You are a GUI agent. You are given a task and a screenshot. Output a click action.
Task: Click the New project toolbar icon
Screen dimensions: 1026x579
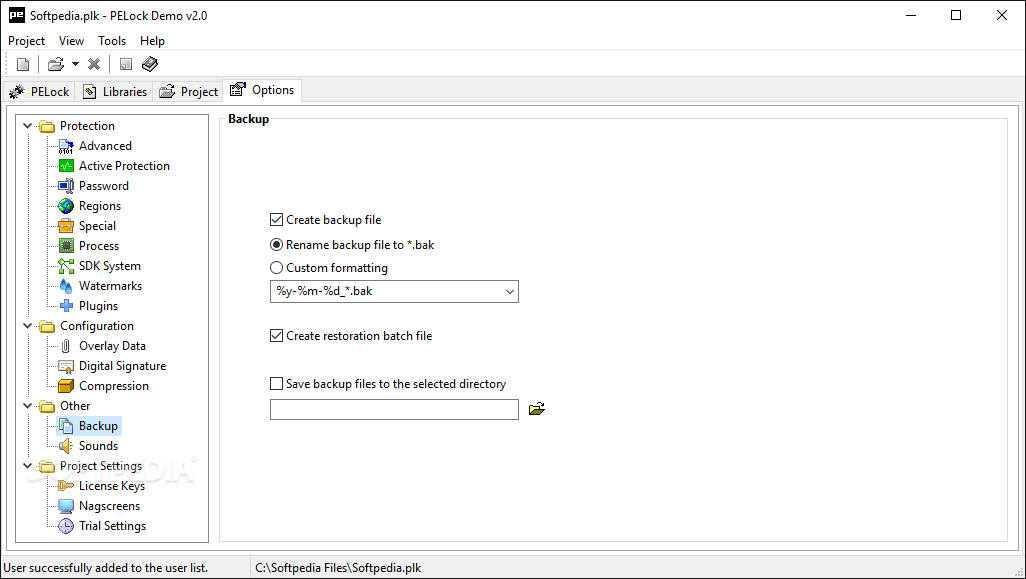(x=23, y=64)
